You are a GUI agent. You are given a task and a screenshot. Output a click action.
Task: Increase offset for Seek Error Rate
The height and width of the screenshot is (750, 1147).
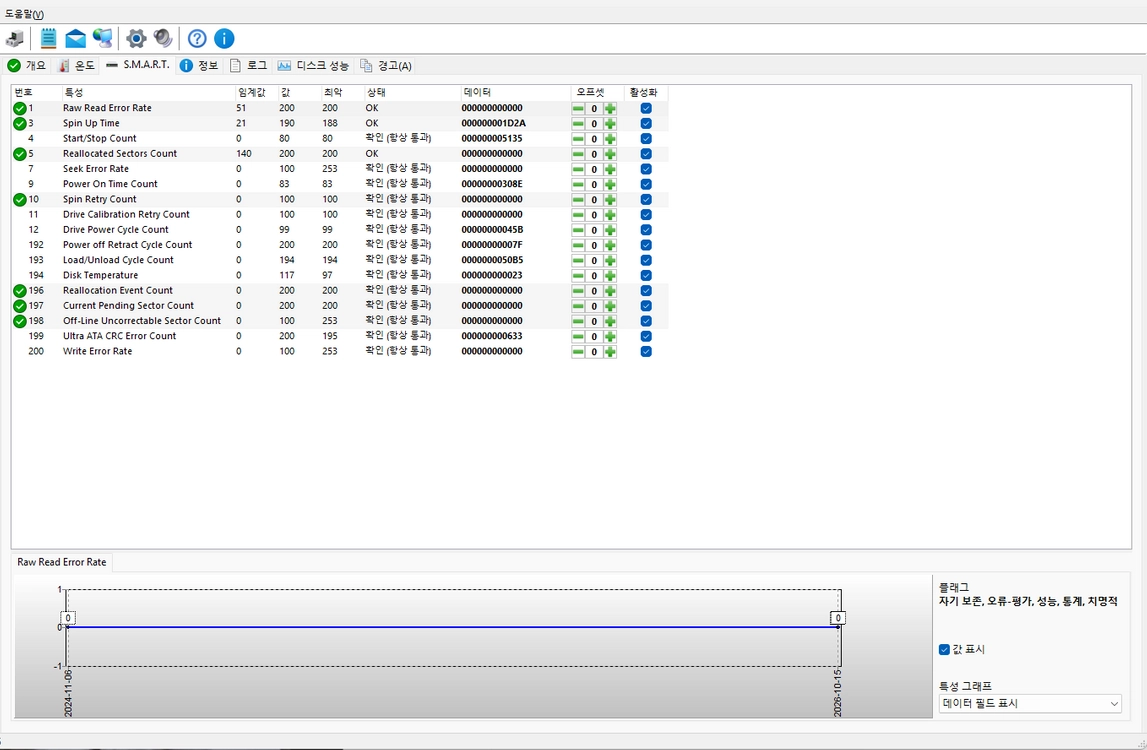coord(610,169)
